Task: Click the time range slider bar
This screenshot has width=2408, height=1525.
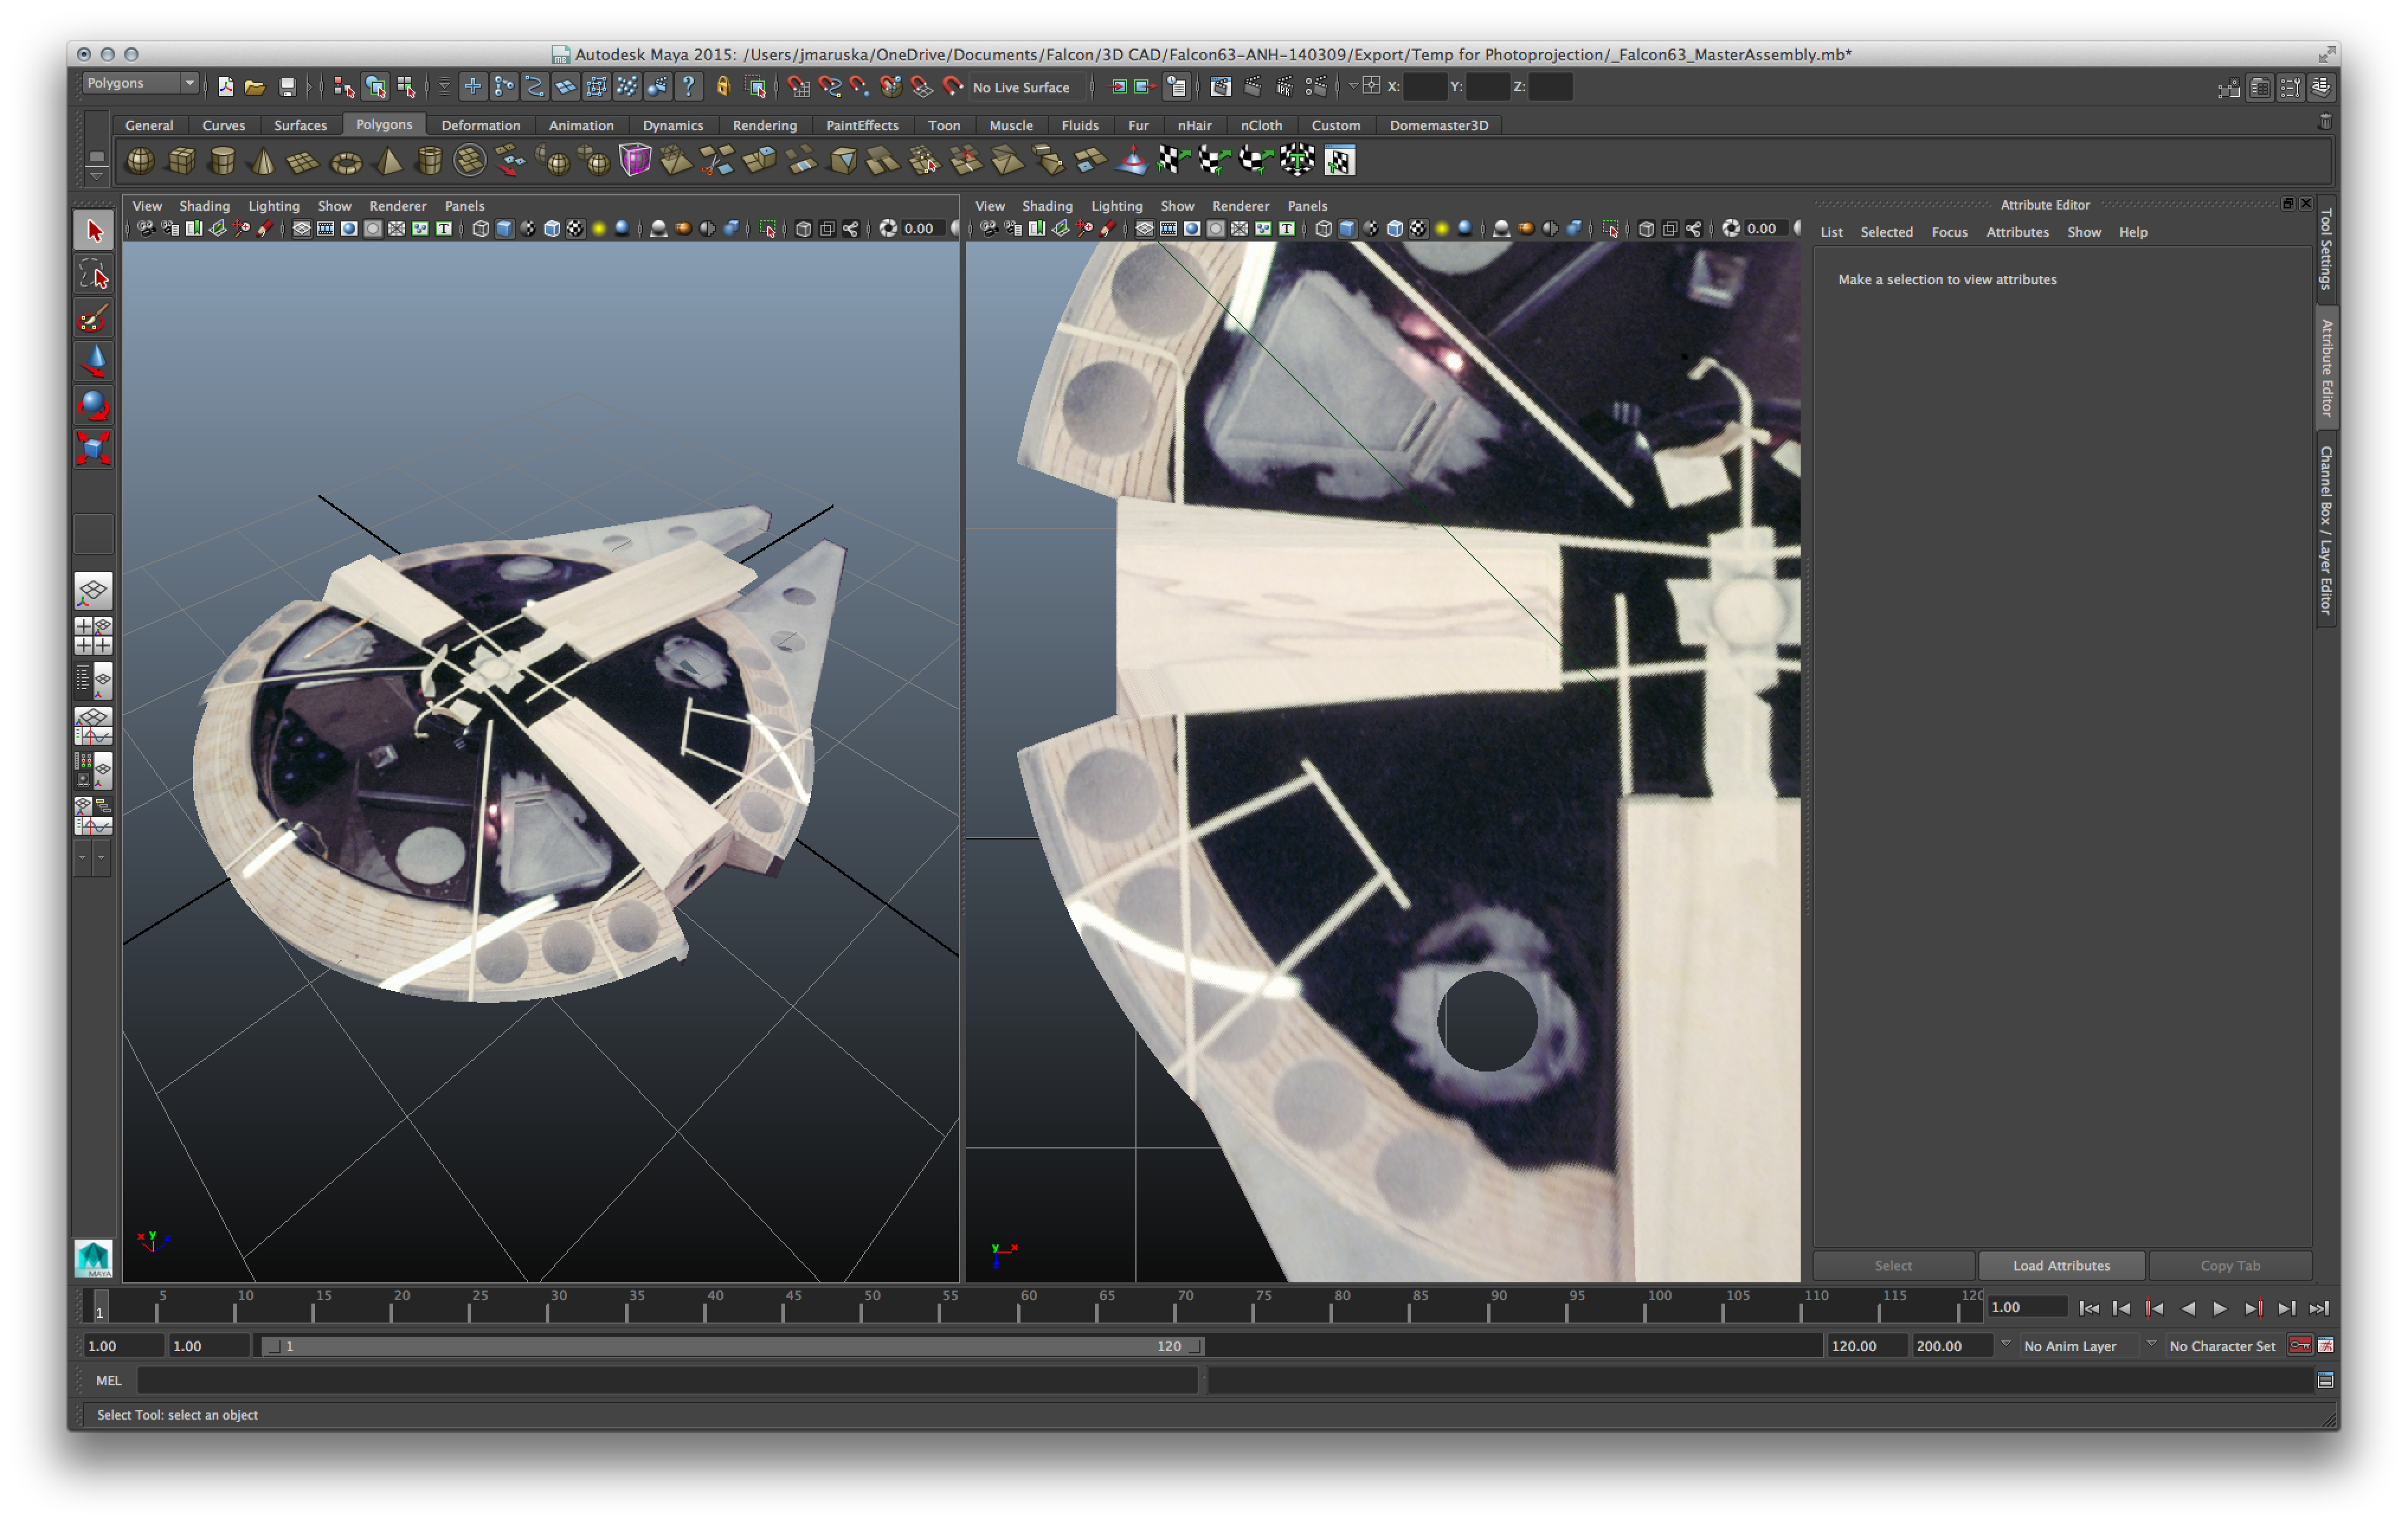Action: (x=733, y=1346)
